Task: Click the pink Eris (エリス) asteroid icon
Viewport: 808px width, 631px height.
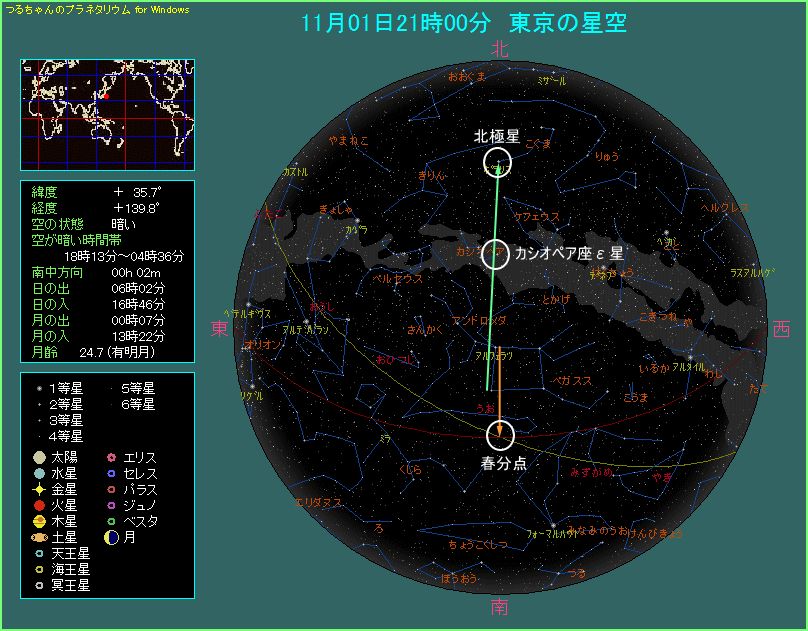Action: pos(112,456)
